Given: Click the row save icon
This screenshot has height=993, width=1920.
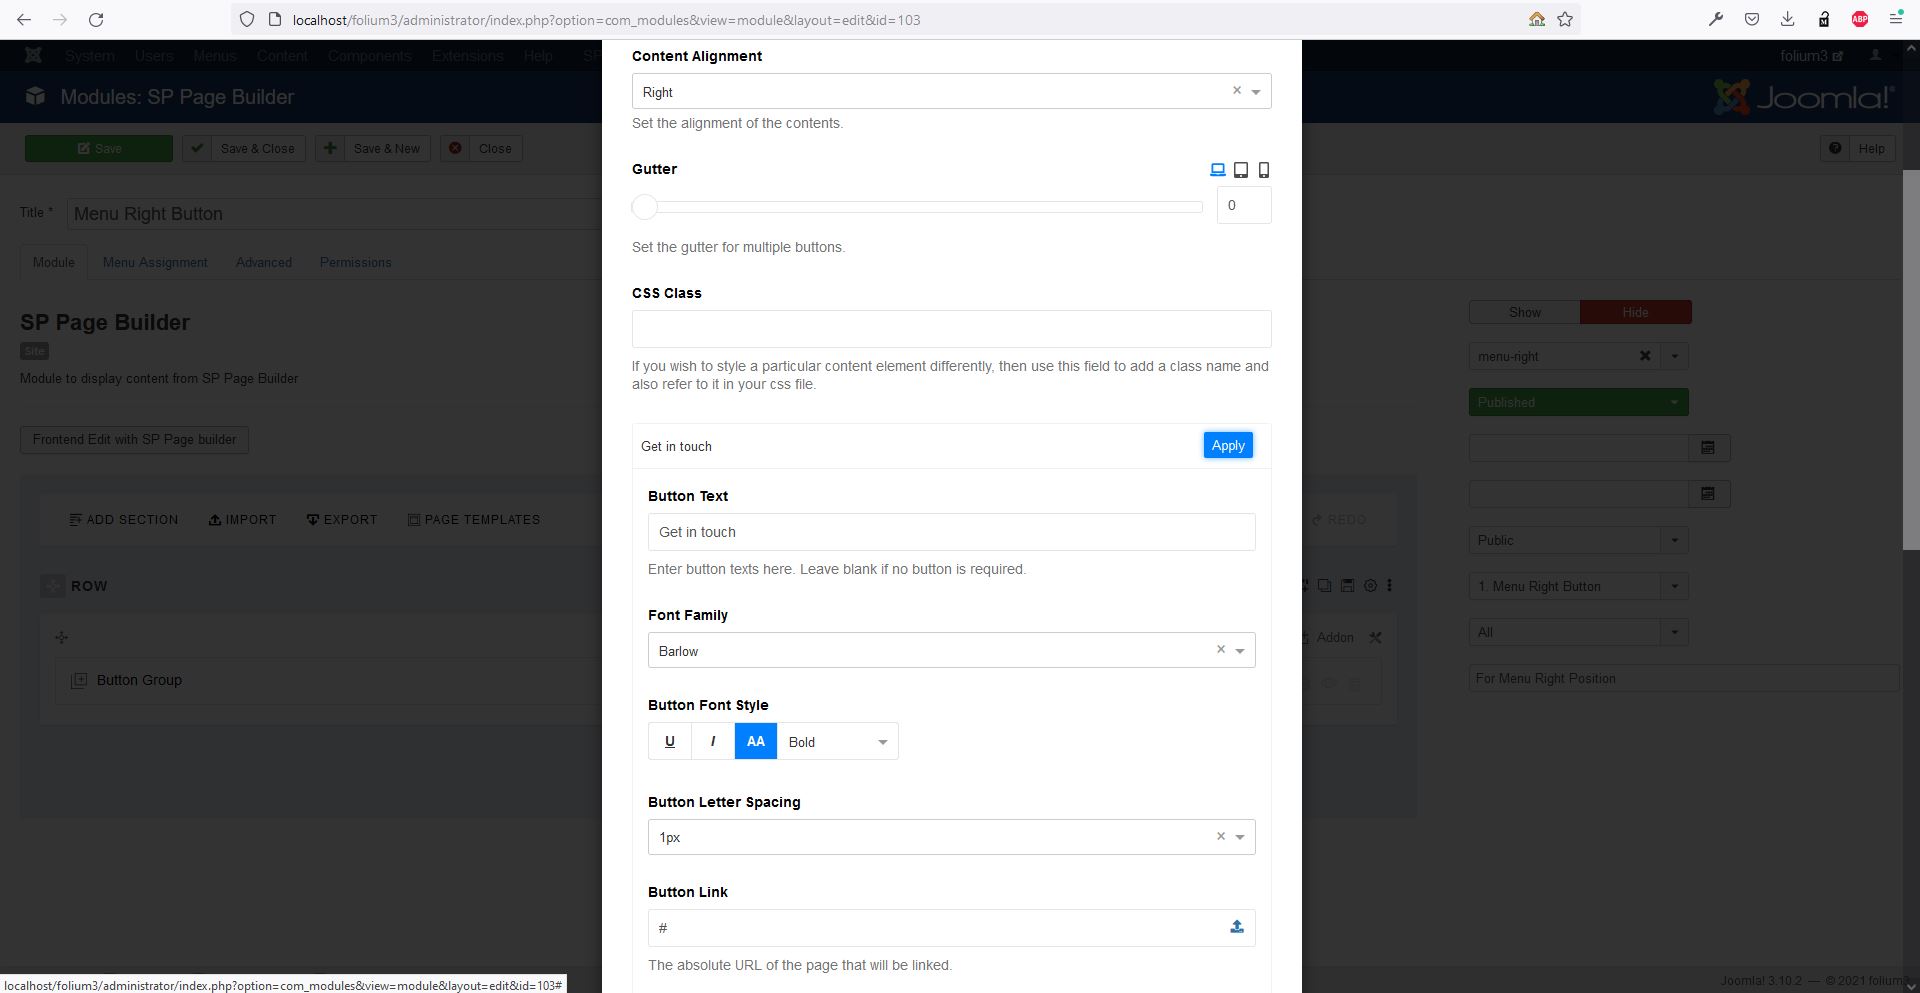Looking at the screenshot, I should click(x=1347, y=586).
